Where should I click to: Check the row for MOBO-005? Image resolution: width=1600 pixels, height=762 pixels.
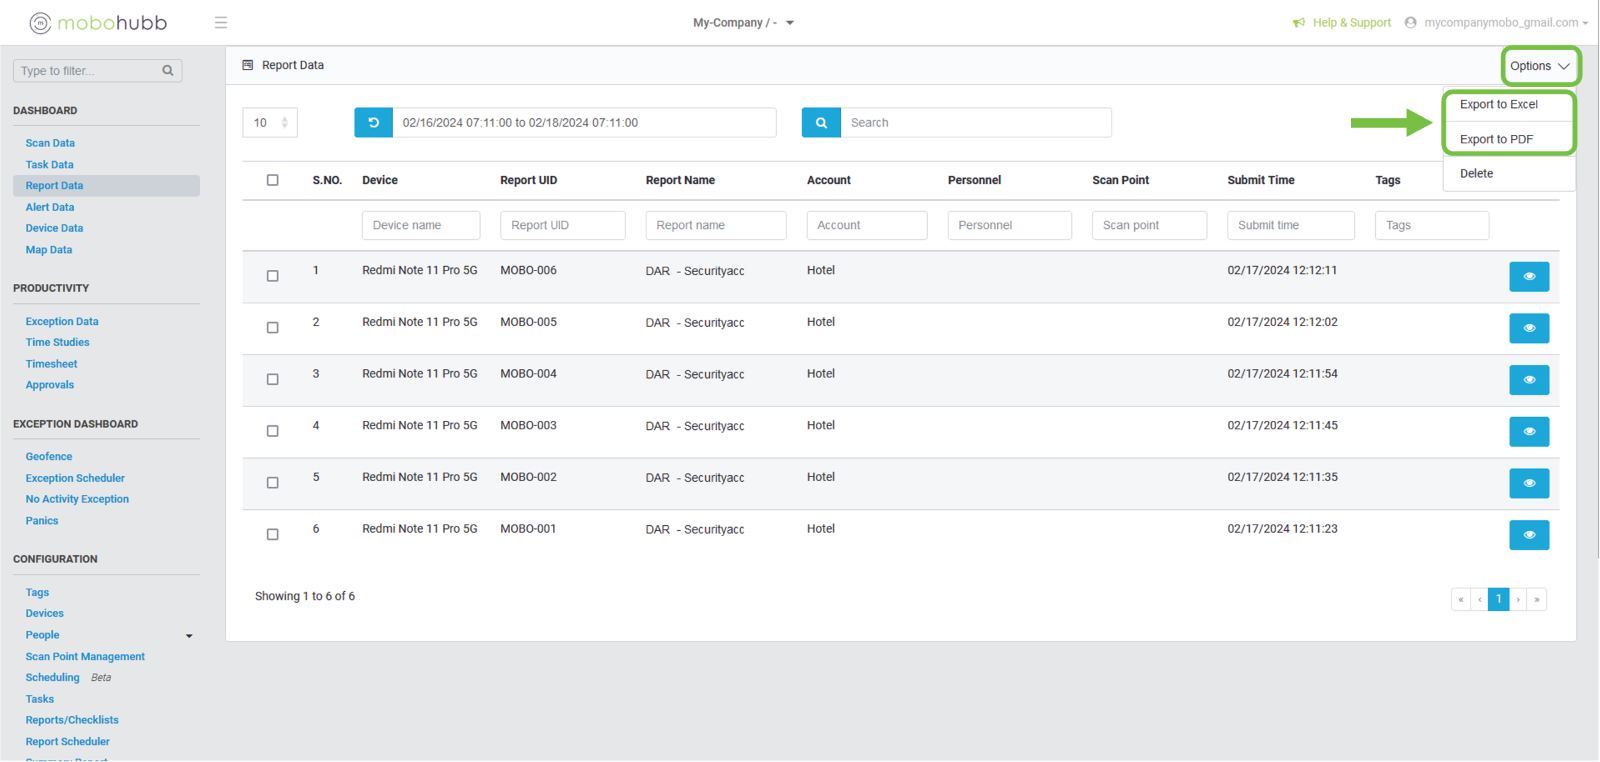(272, 328)
